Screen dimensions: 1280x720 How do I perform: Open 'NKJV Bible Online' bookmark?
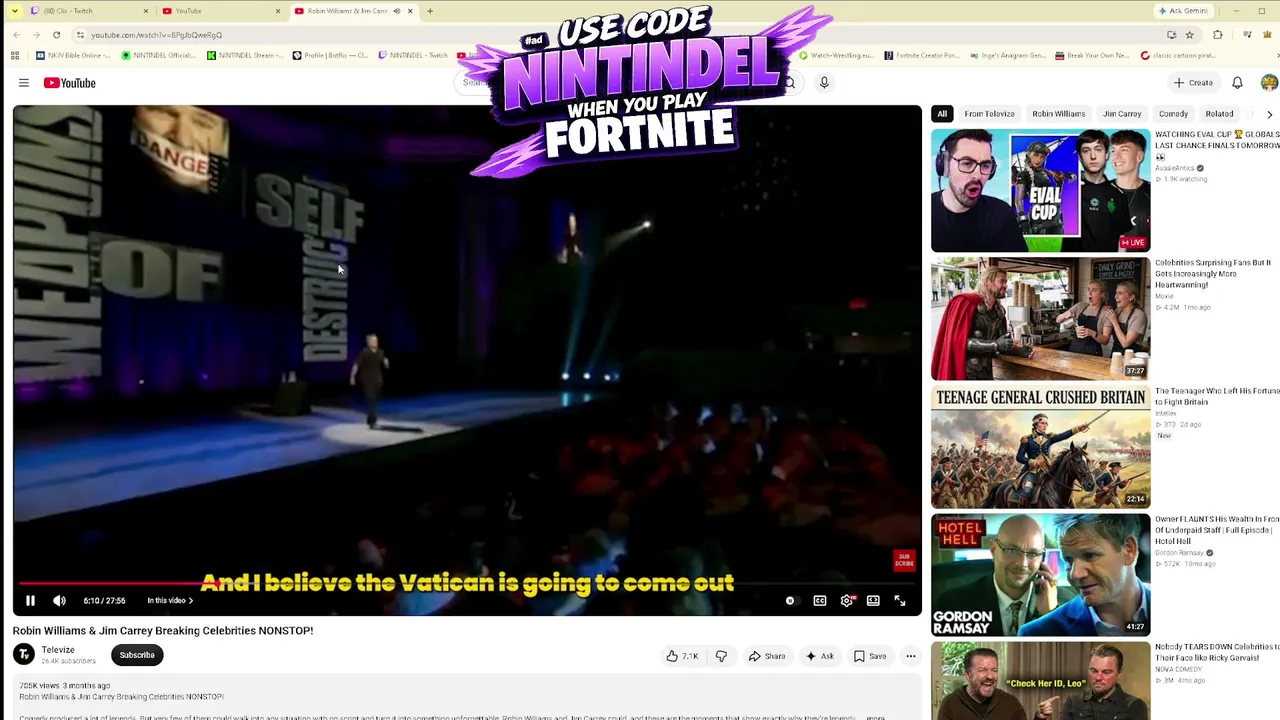click(x=74, y=55)
